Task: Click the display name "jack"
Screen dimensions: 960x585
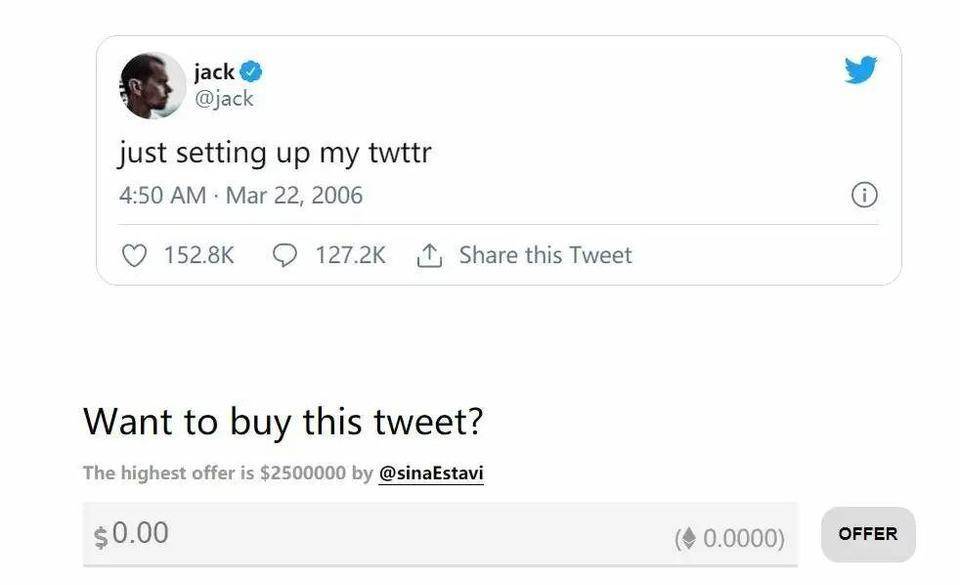Action: click(214, 72)
